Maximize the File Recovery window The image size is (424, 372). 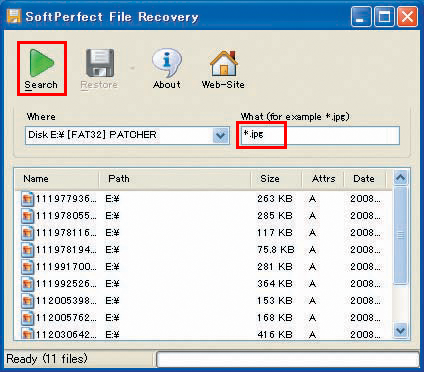click(x=384, y=17)
